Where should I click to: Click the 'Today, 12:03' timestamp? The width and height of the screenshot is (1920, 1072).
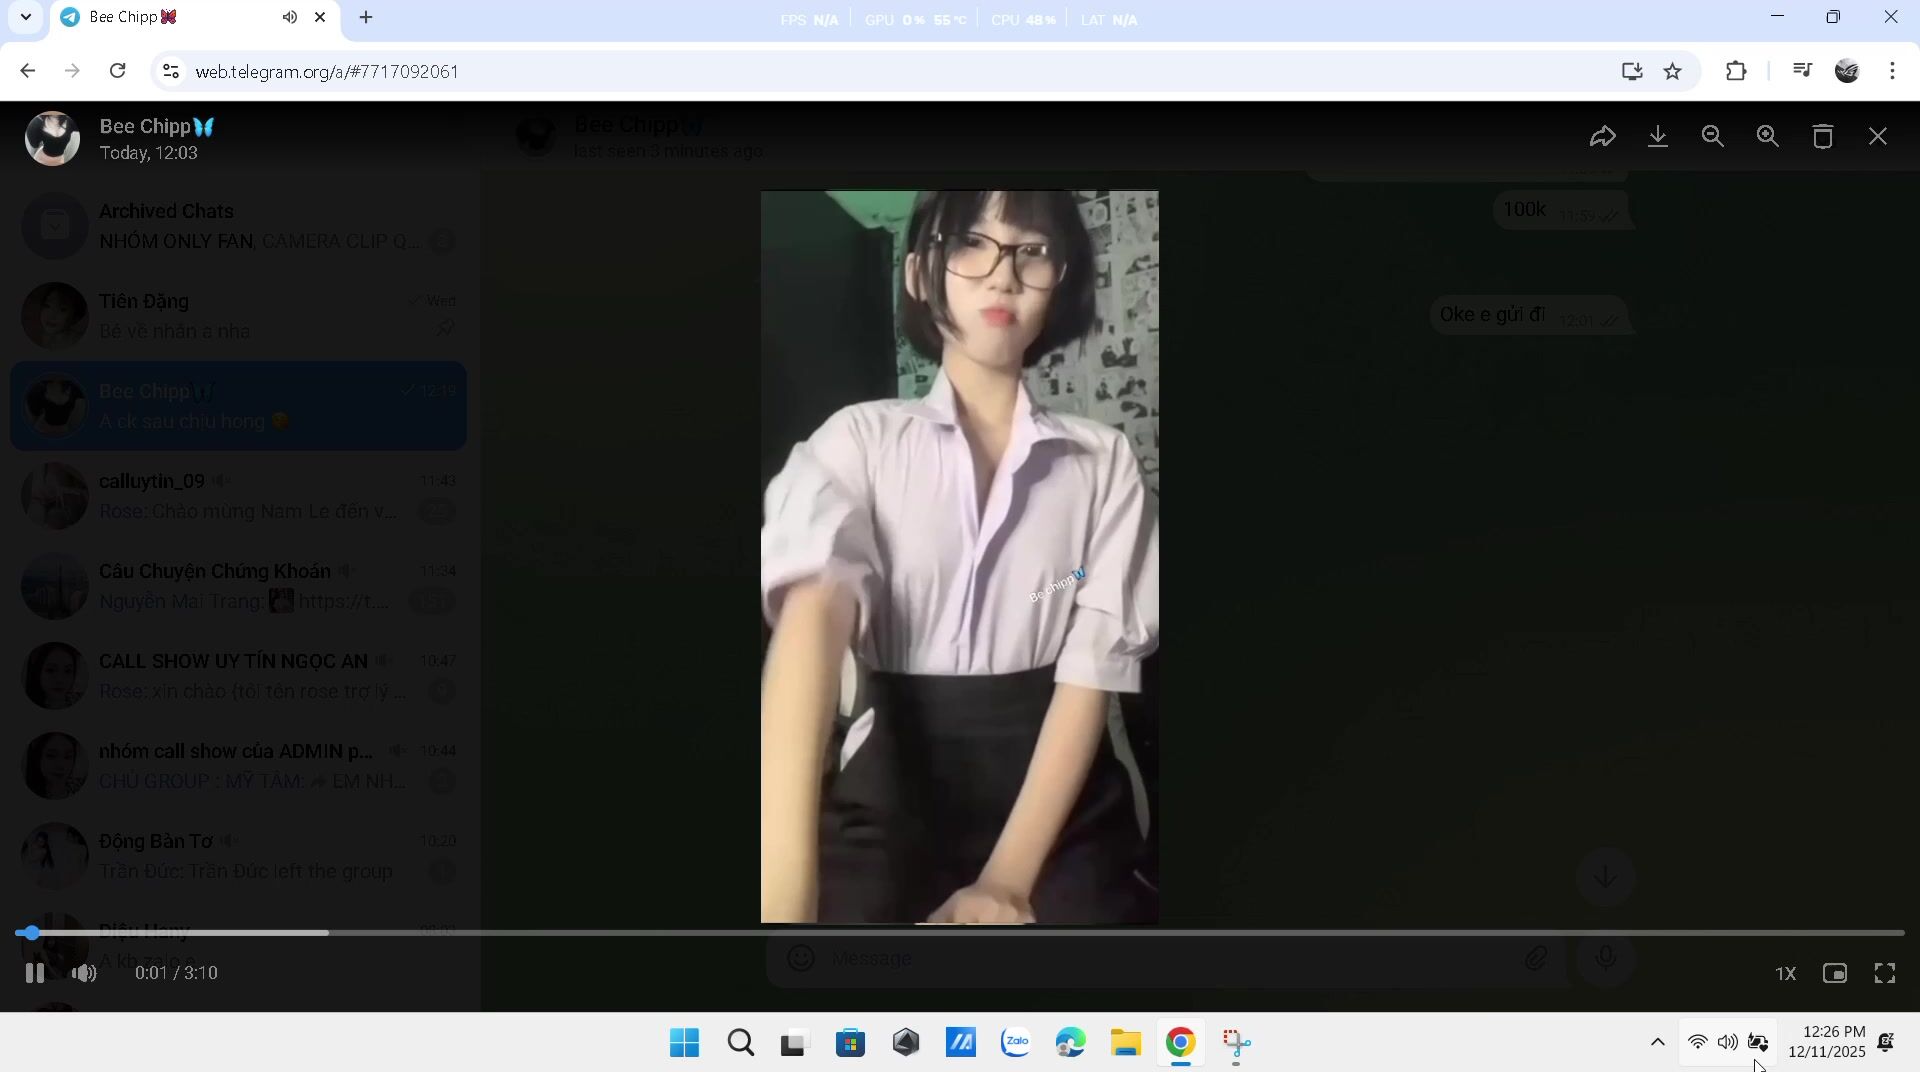point(149,154)
